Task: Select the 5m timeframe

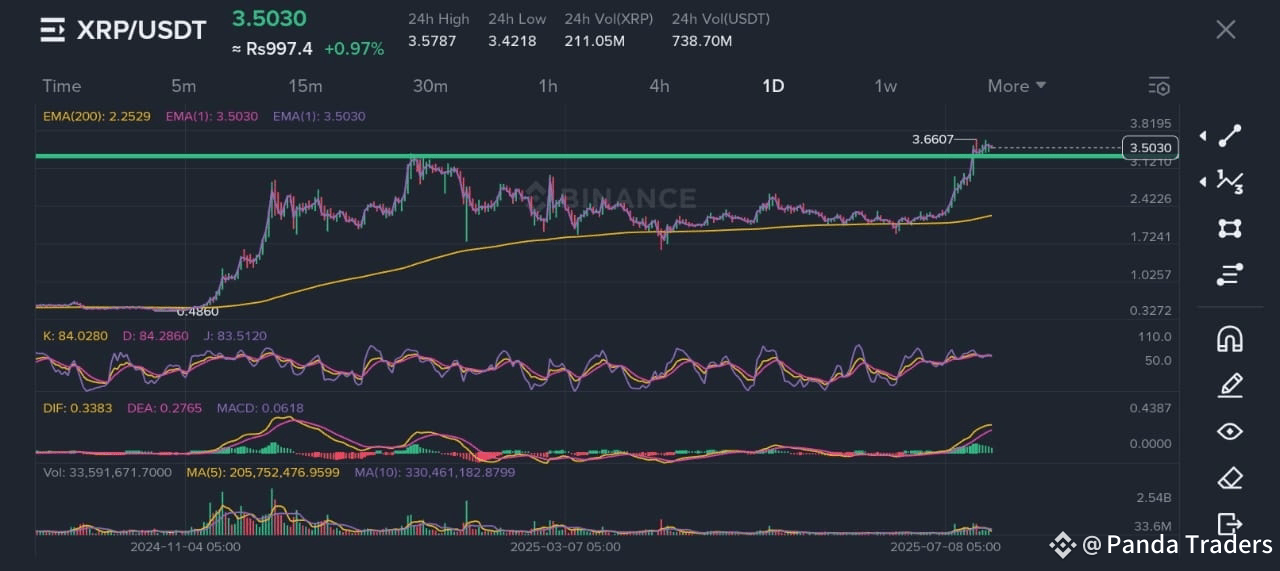Action: click(184, 86)
